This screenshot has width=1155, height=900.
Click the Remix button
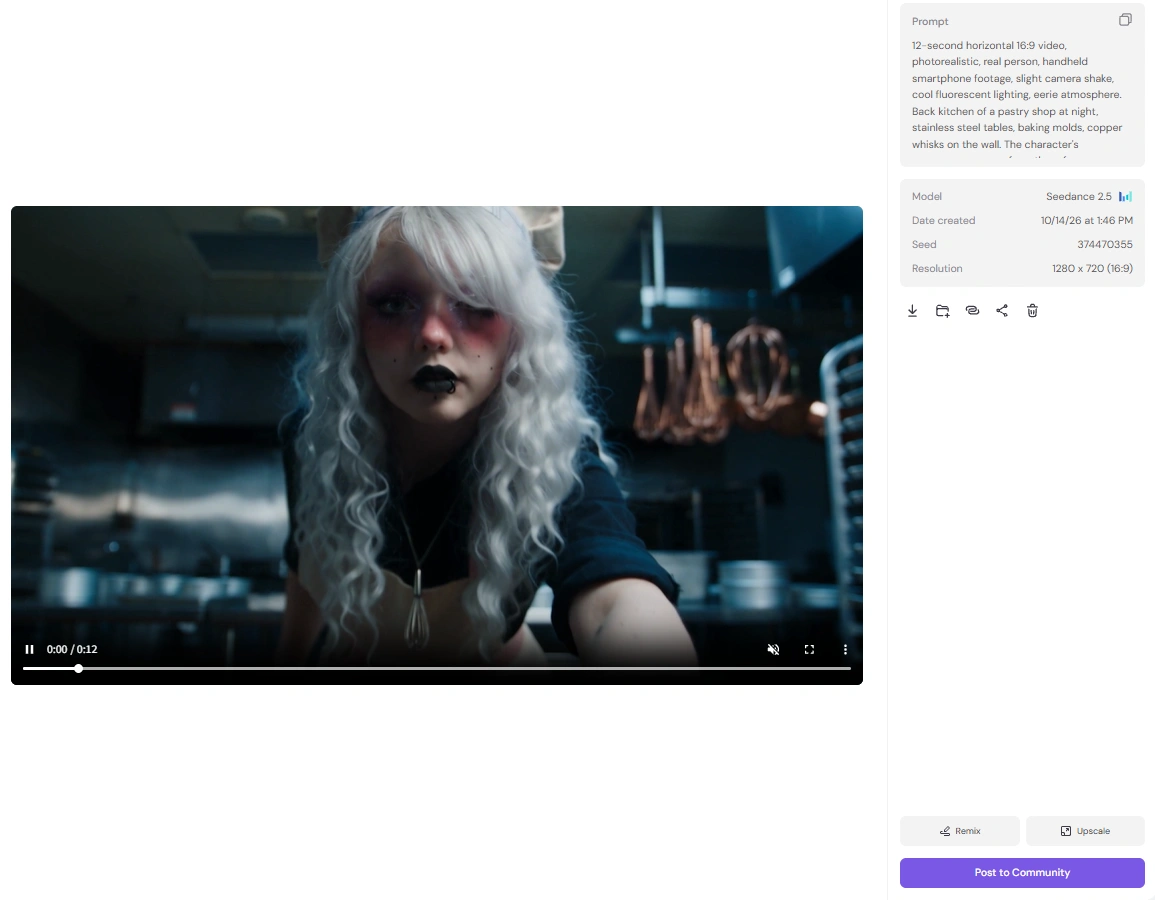coord(960,831)
